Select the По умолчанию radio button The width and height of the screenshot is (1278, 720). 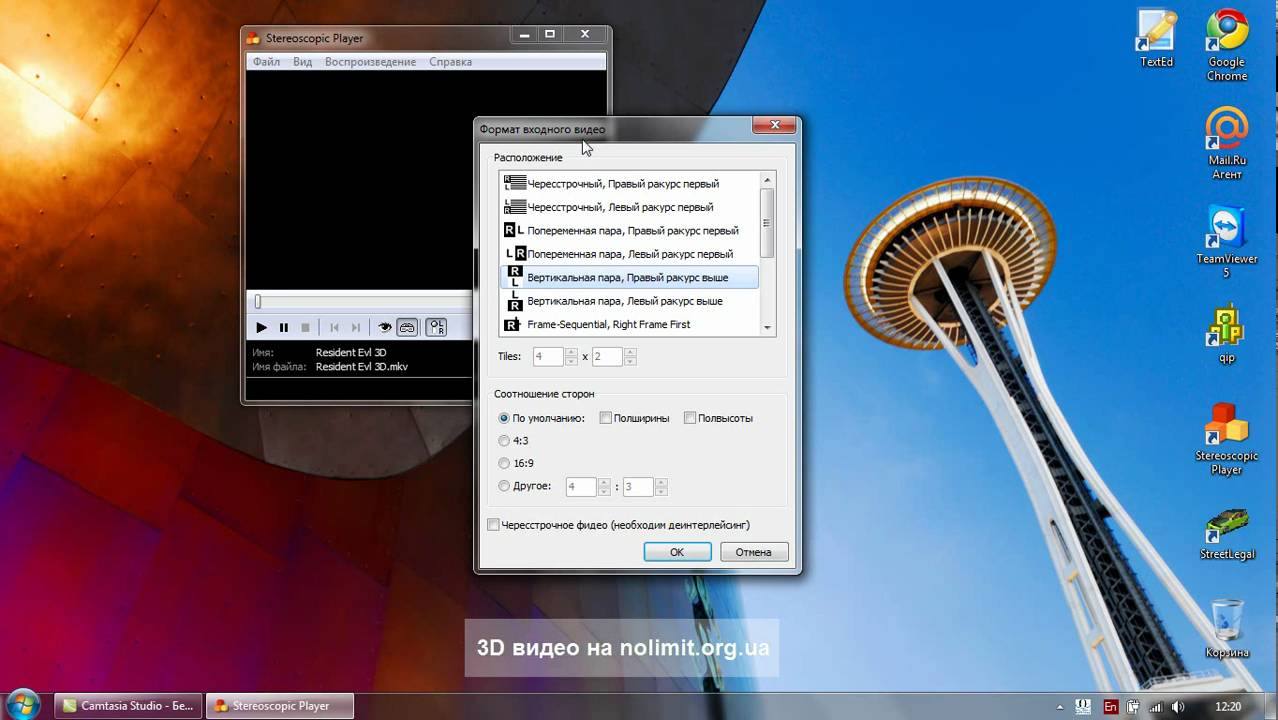(x=504, y=418)
